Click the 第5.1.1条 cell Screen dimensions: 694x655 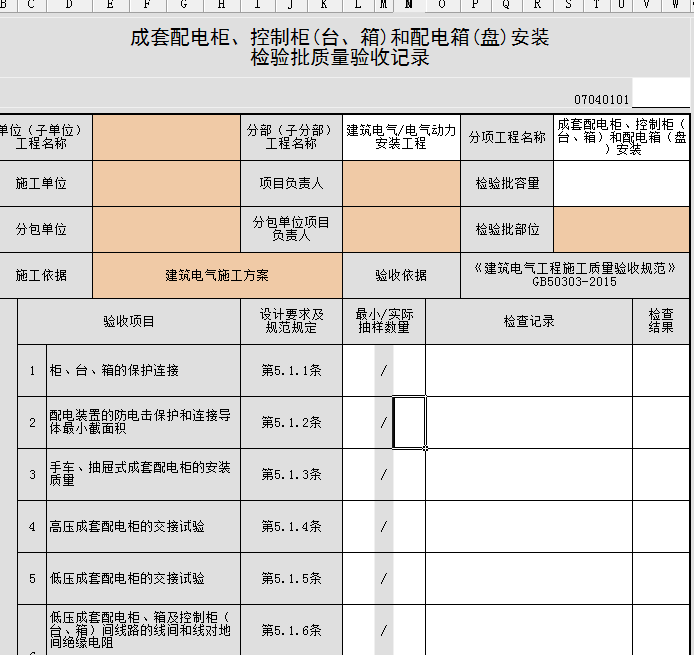[291, 371]
